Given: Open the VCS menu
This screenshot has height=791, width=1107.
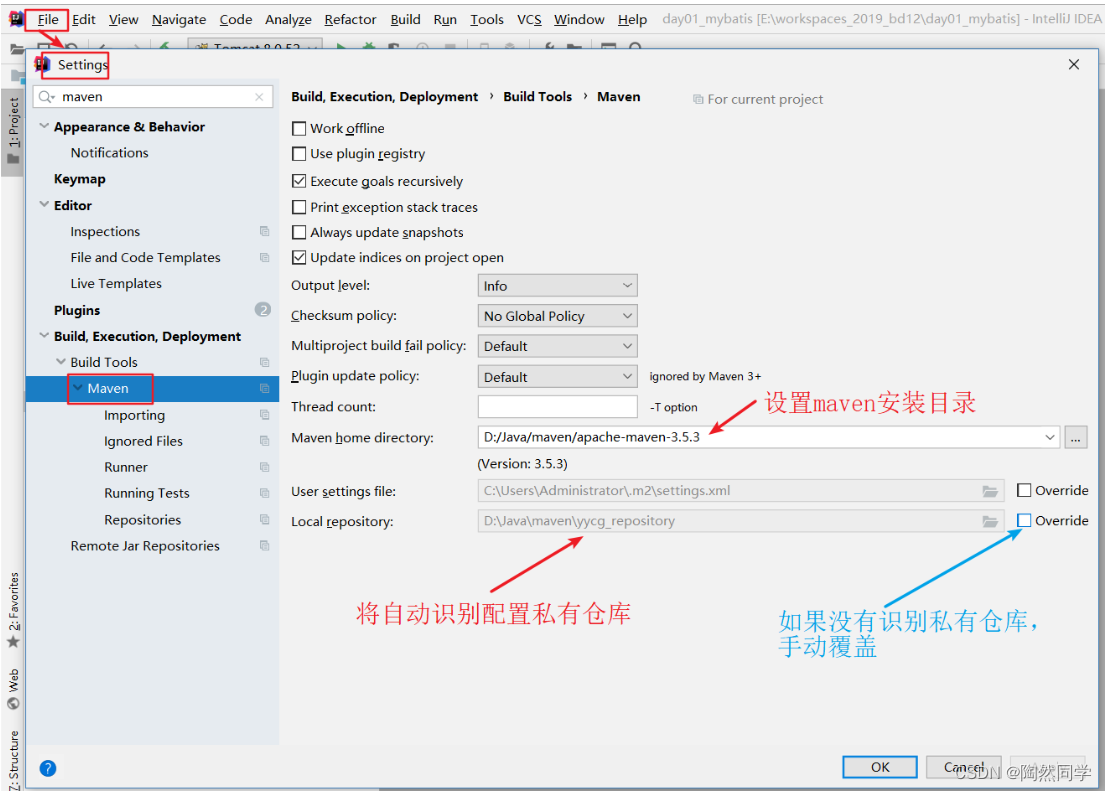Looking at the screenshot, I should tap(529, 19).
